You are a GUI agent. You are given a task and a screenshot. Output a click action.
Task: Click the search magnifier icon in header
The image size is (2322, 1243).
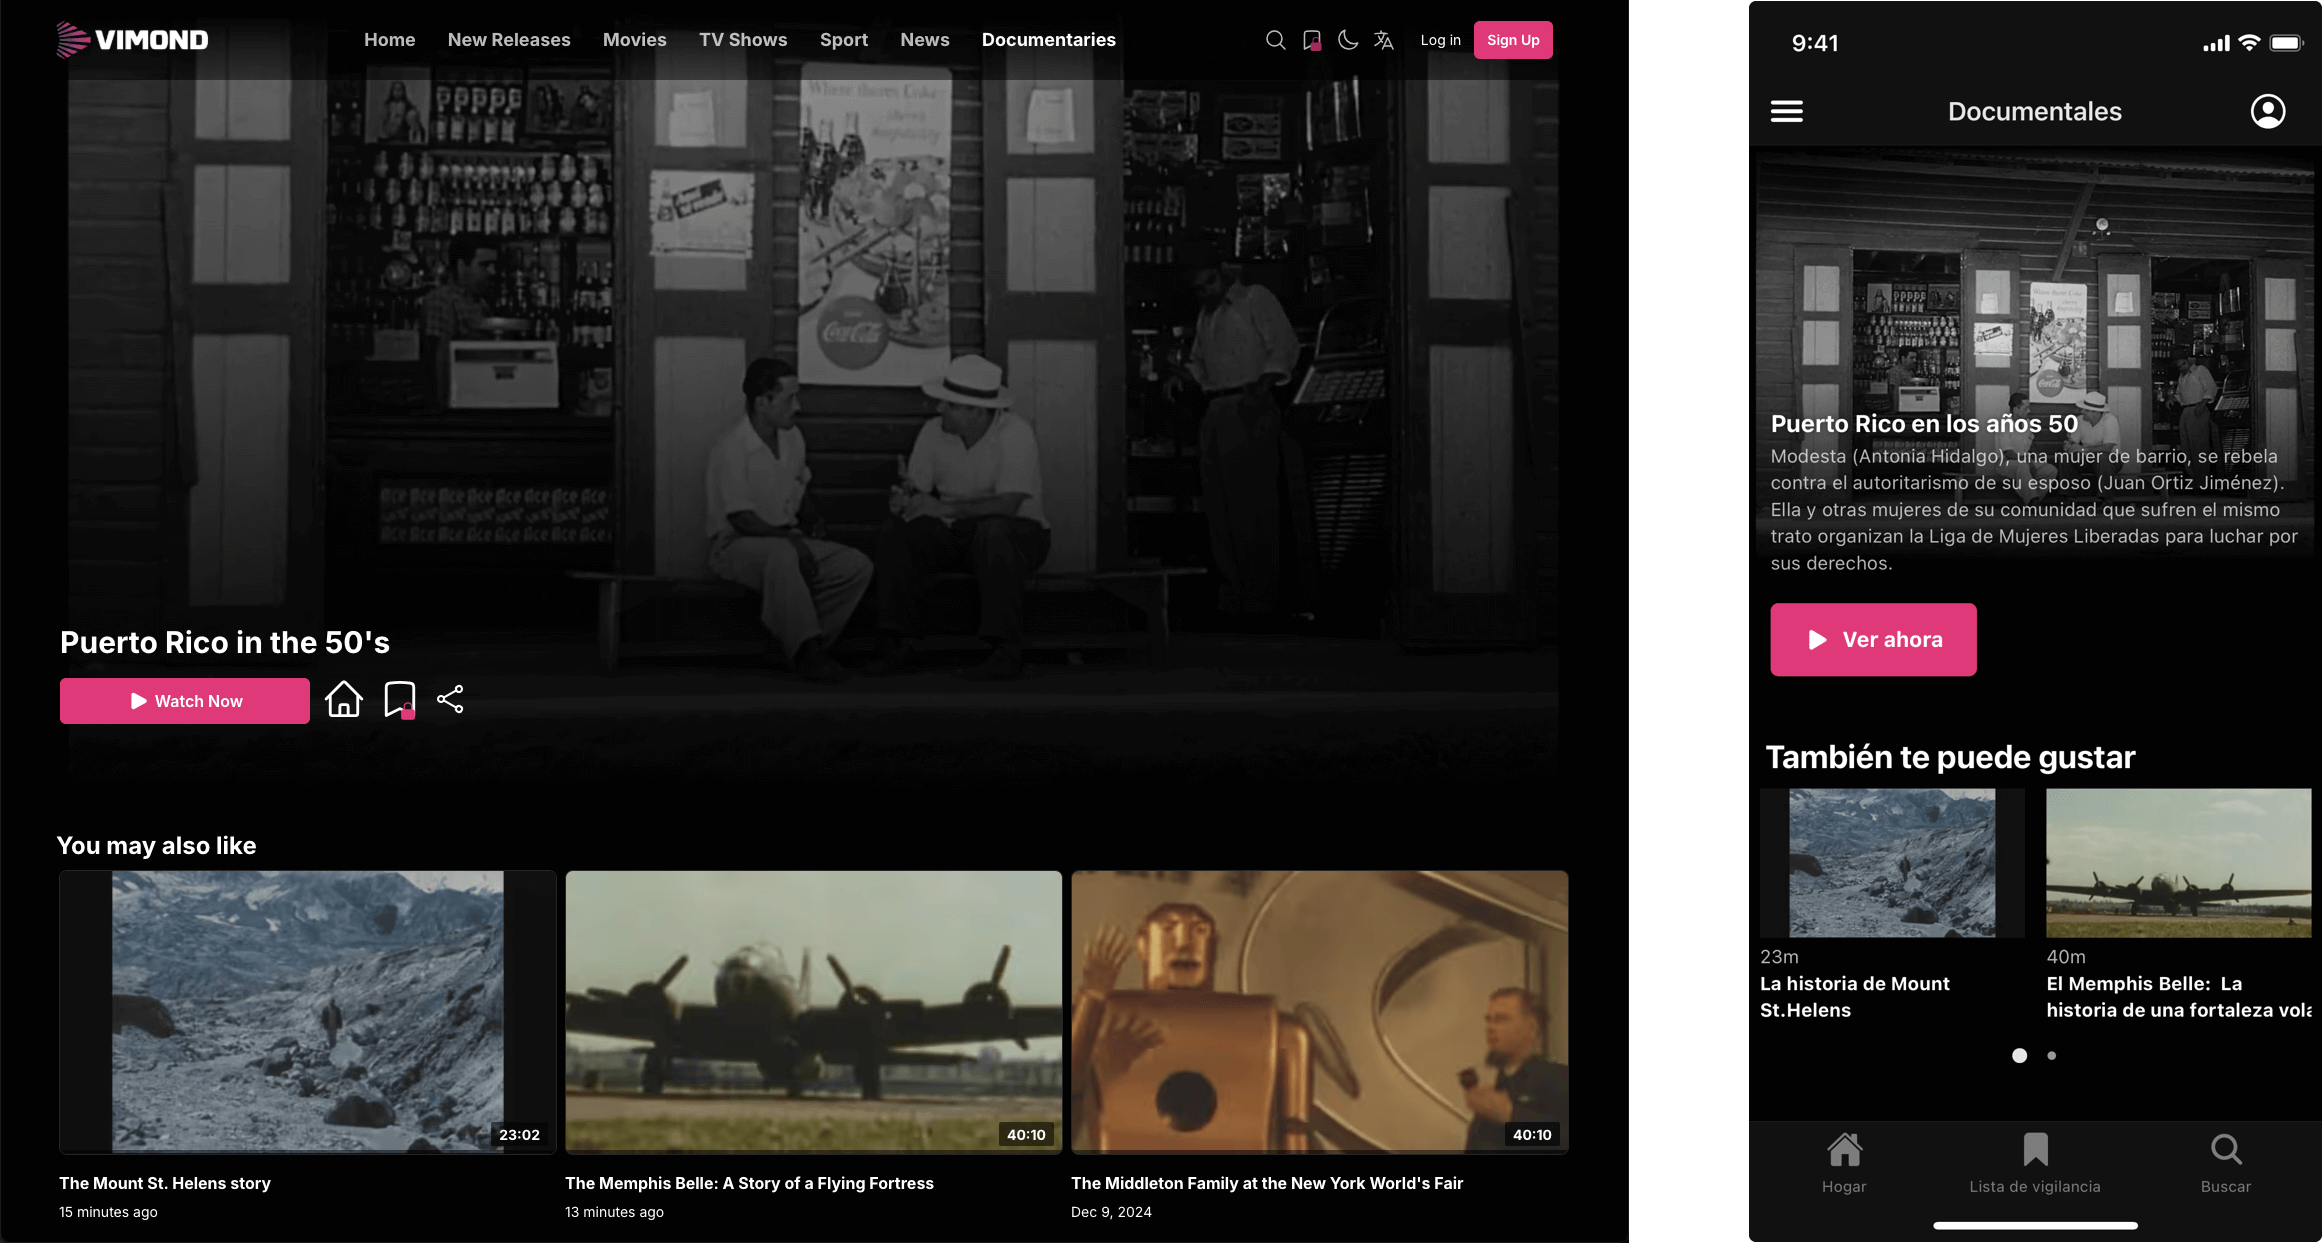[x=1275, y=40]
